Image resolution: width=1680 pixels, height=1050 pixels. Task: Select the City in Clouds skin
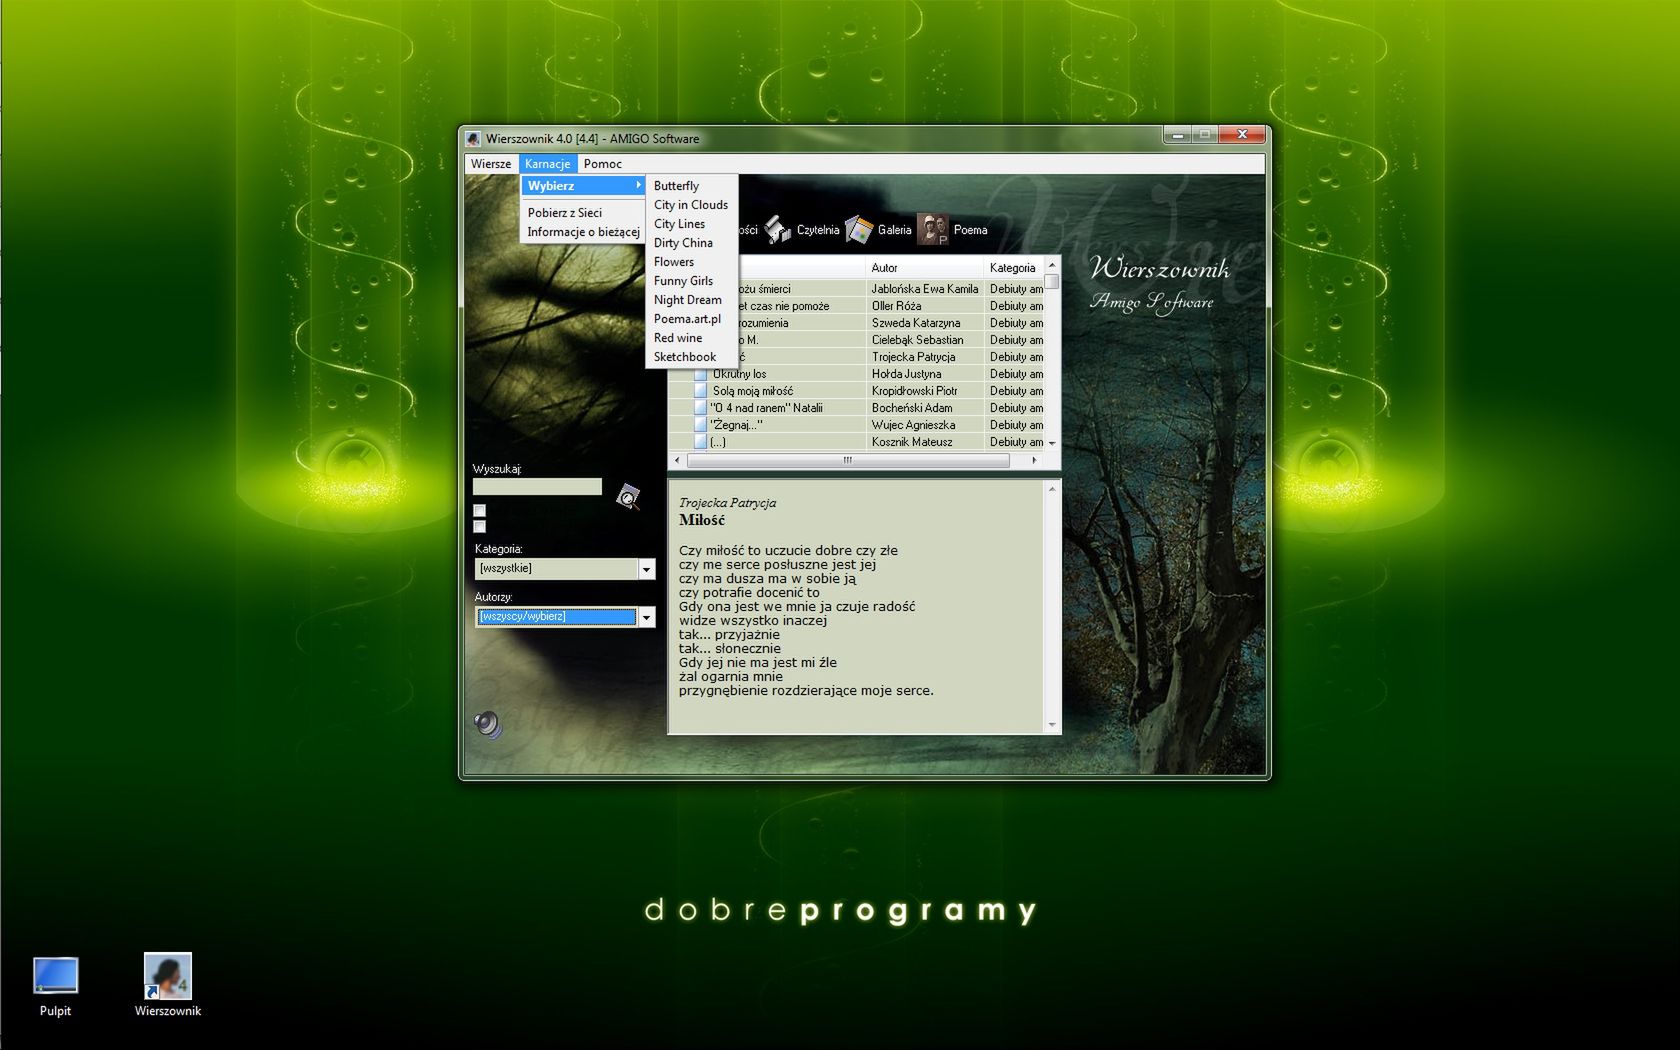(692, 205)
